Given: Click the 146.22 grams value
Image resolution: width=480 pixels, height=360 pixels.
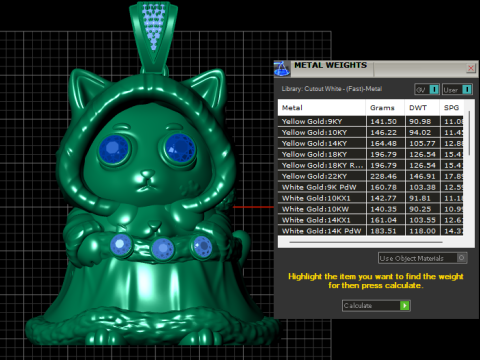Looking at the screenshot, I should (383, 133).
